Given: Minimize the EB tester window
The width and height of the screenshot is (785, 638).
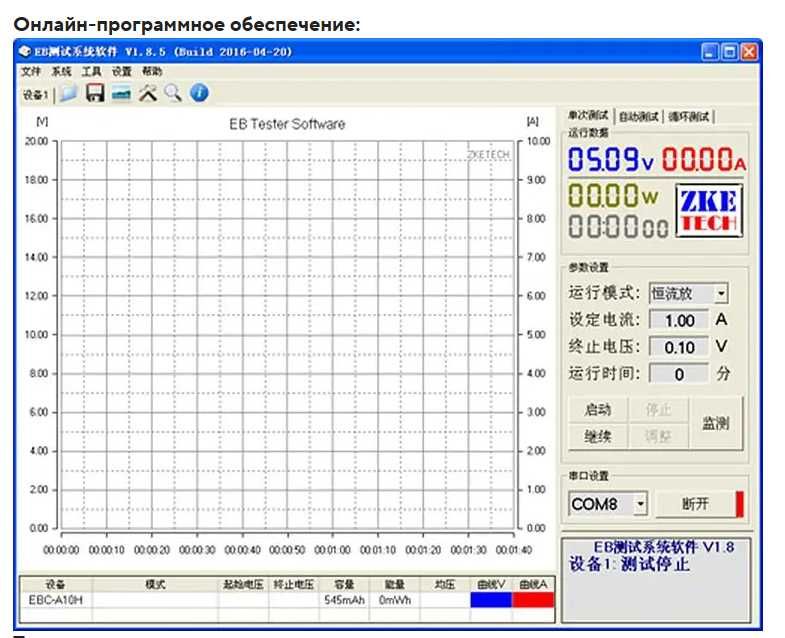Looking at the screenshot, I should 710,52.
